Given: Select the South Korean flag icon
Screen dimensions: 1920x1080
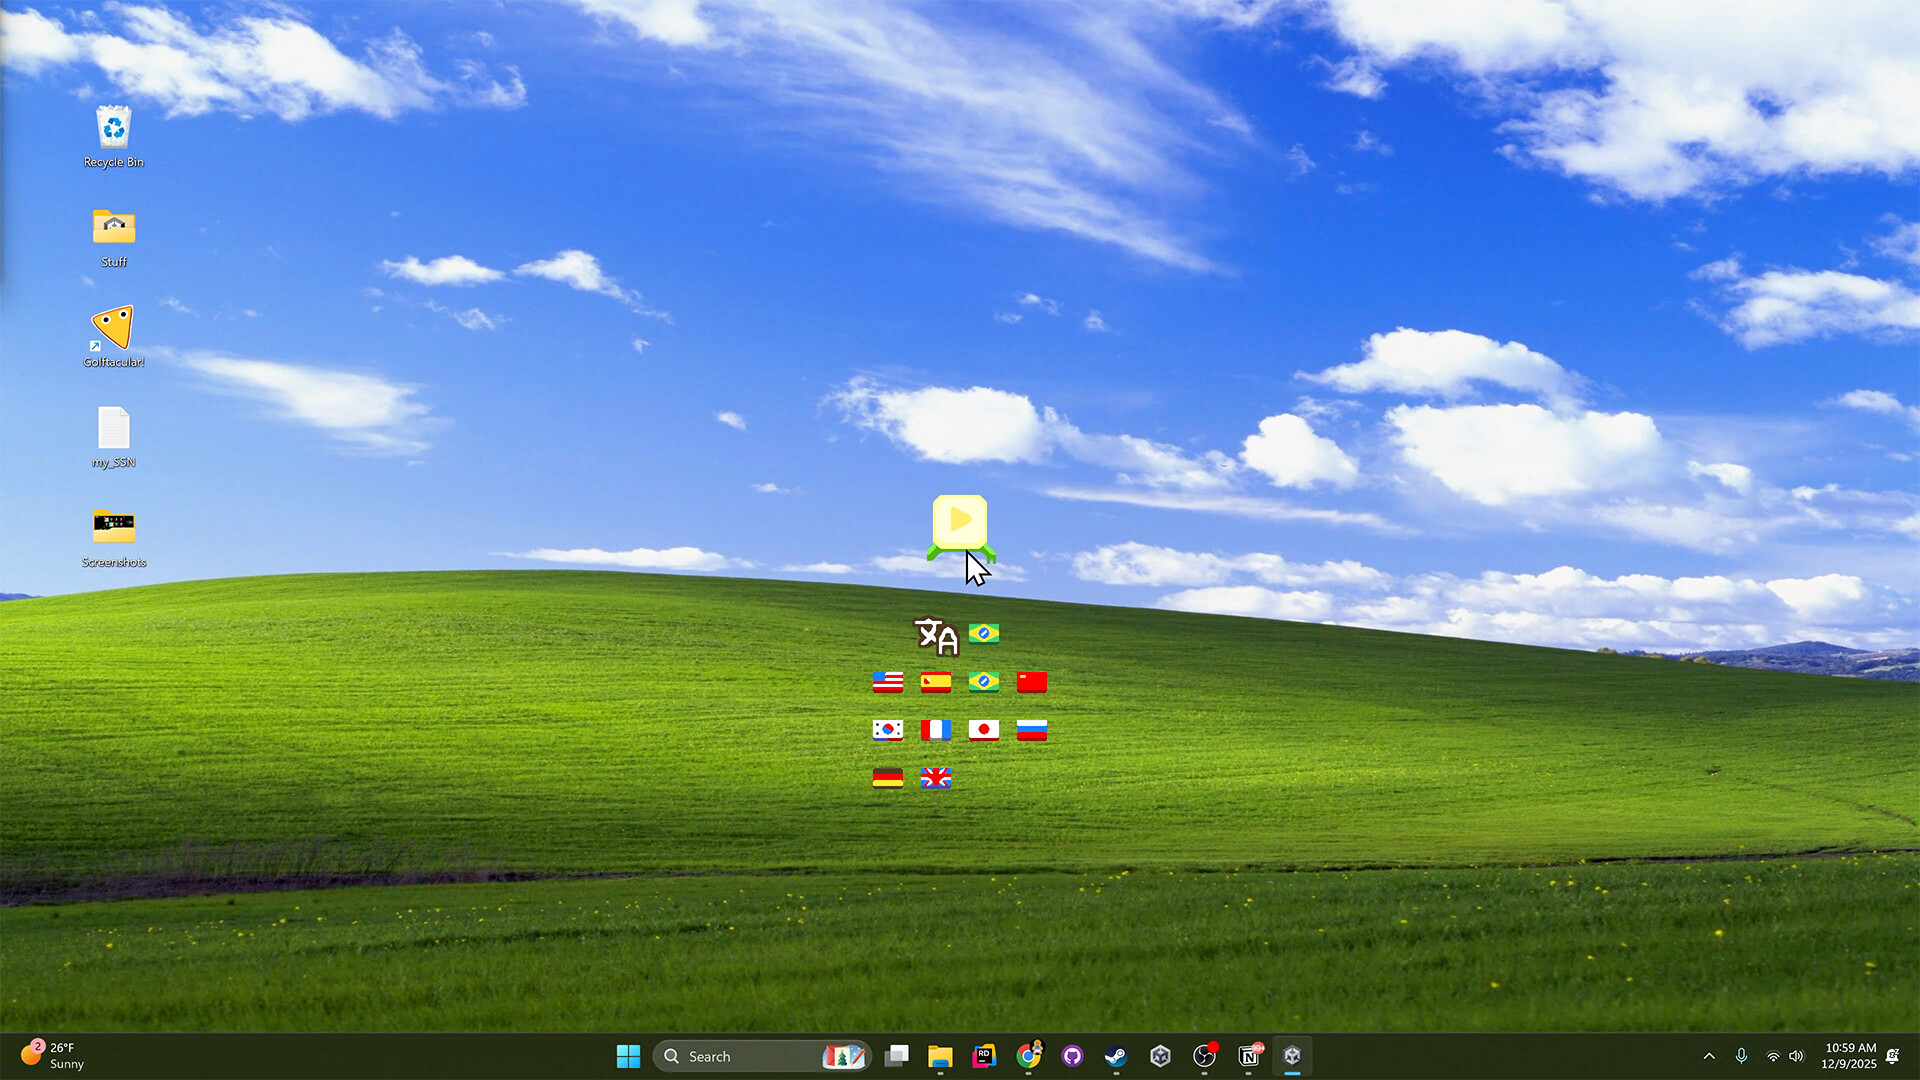Looking at the screenshot, I should click(x=887, y=729).
